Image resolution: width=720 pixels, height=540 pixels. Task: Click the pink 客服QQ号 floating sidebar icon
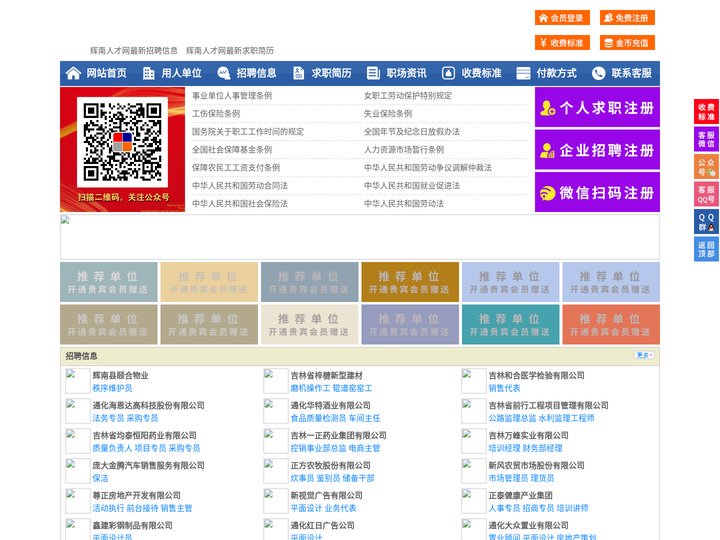click(x=706, y=194)
